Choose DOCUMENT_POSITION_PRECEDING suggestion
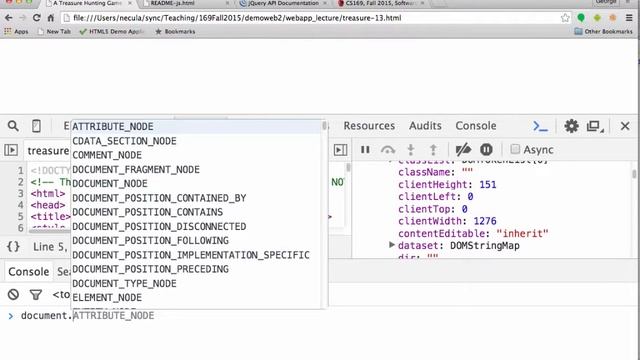This screenshot has height=360, width=640. pos(196,269)
